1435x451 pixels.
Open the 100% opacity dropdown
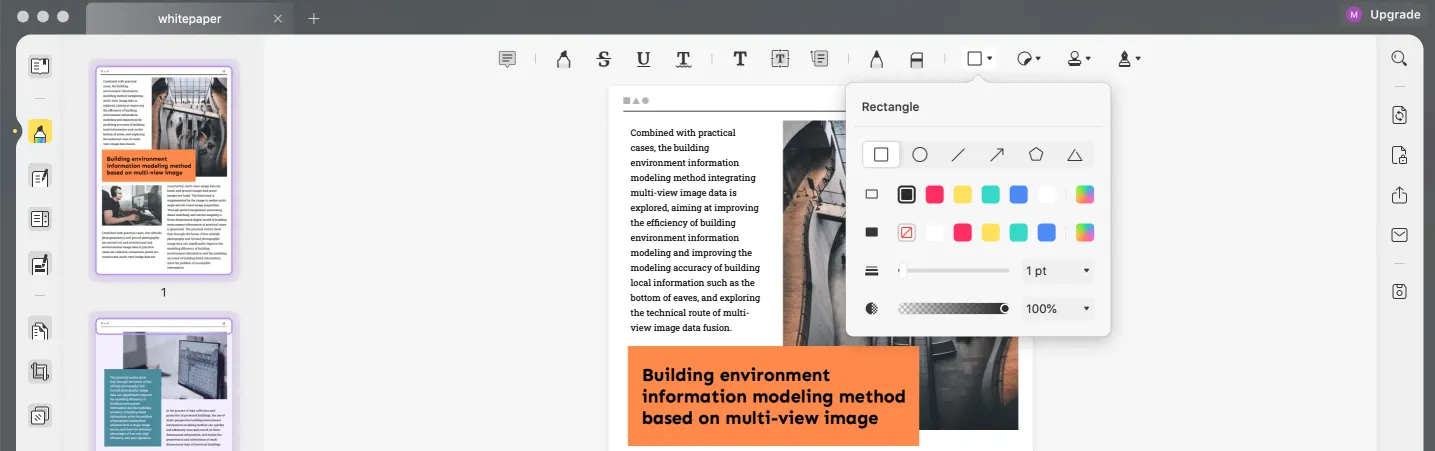point(1058,309)
